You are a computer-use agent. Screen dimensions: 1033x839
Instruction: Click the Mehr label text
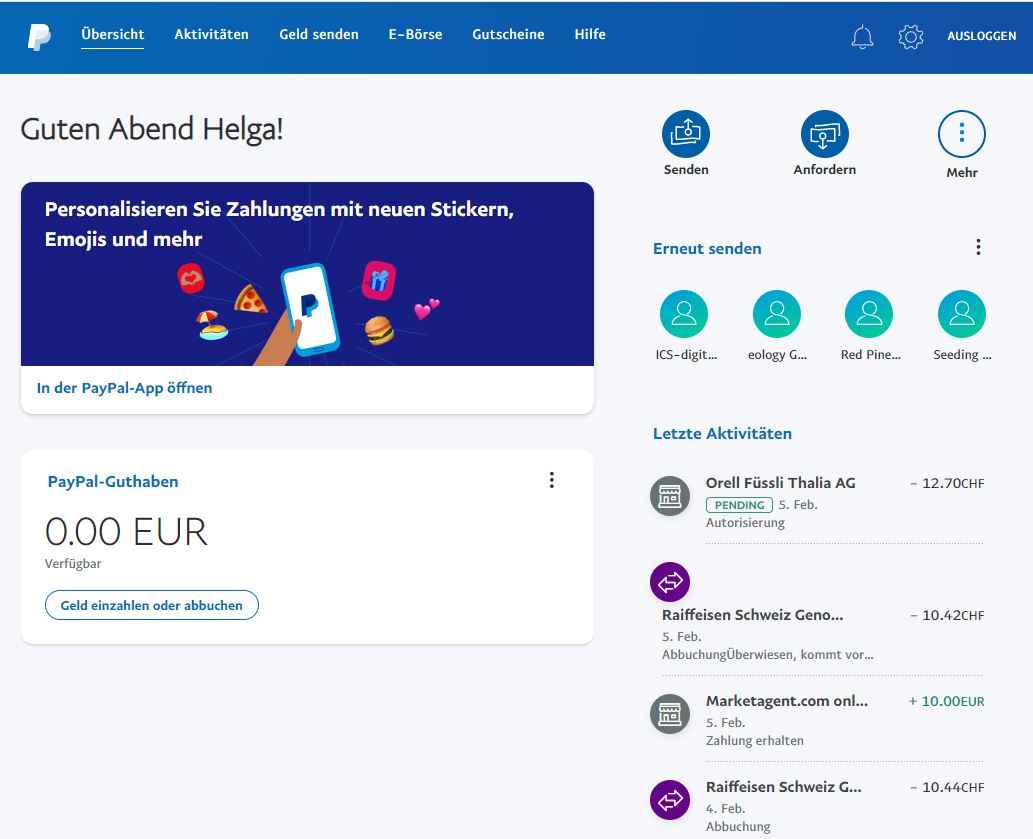[x=962, y=173]
